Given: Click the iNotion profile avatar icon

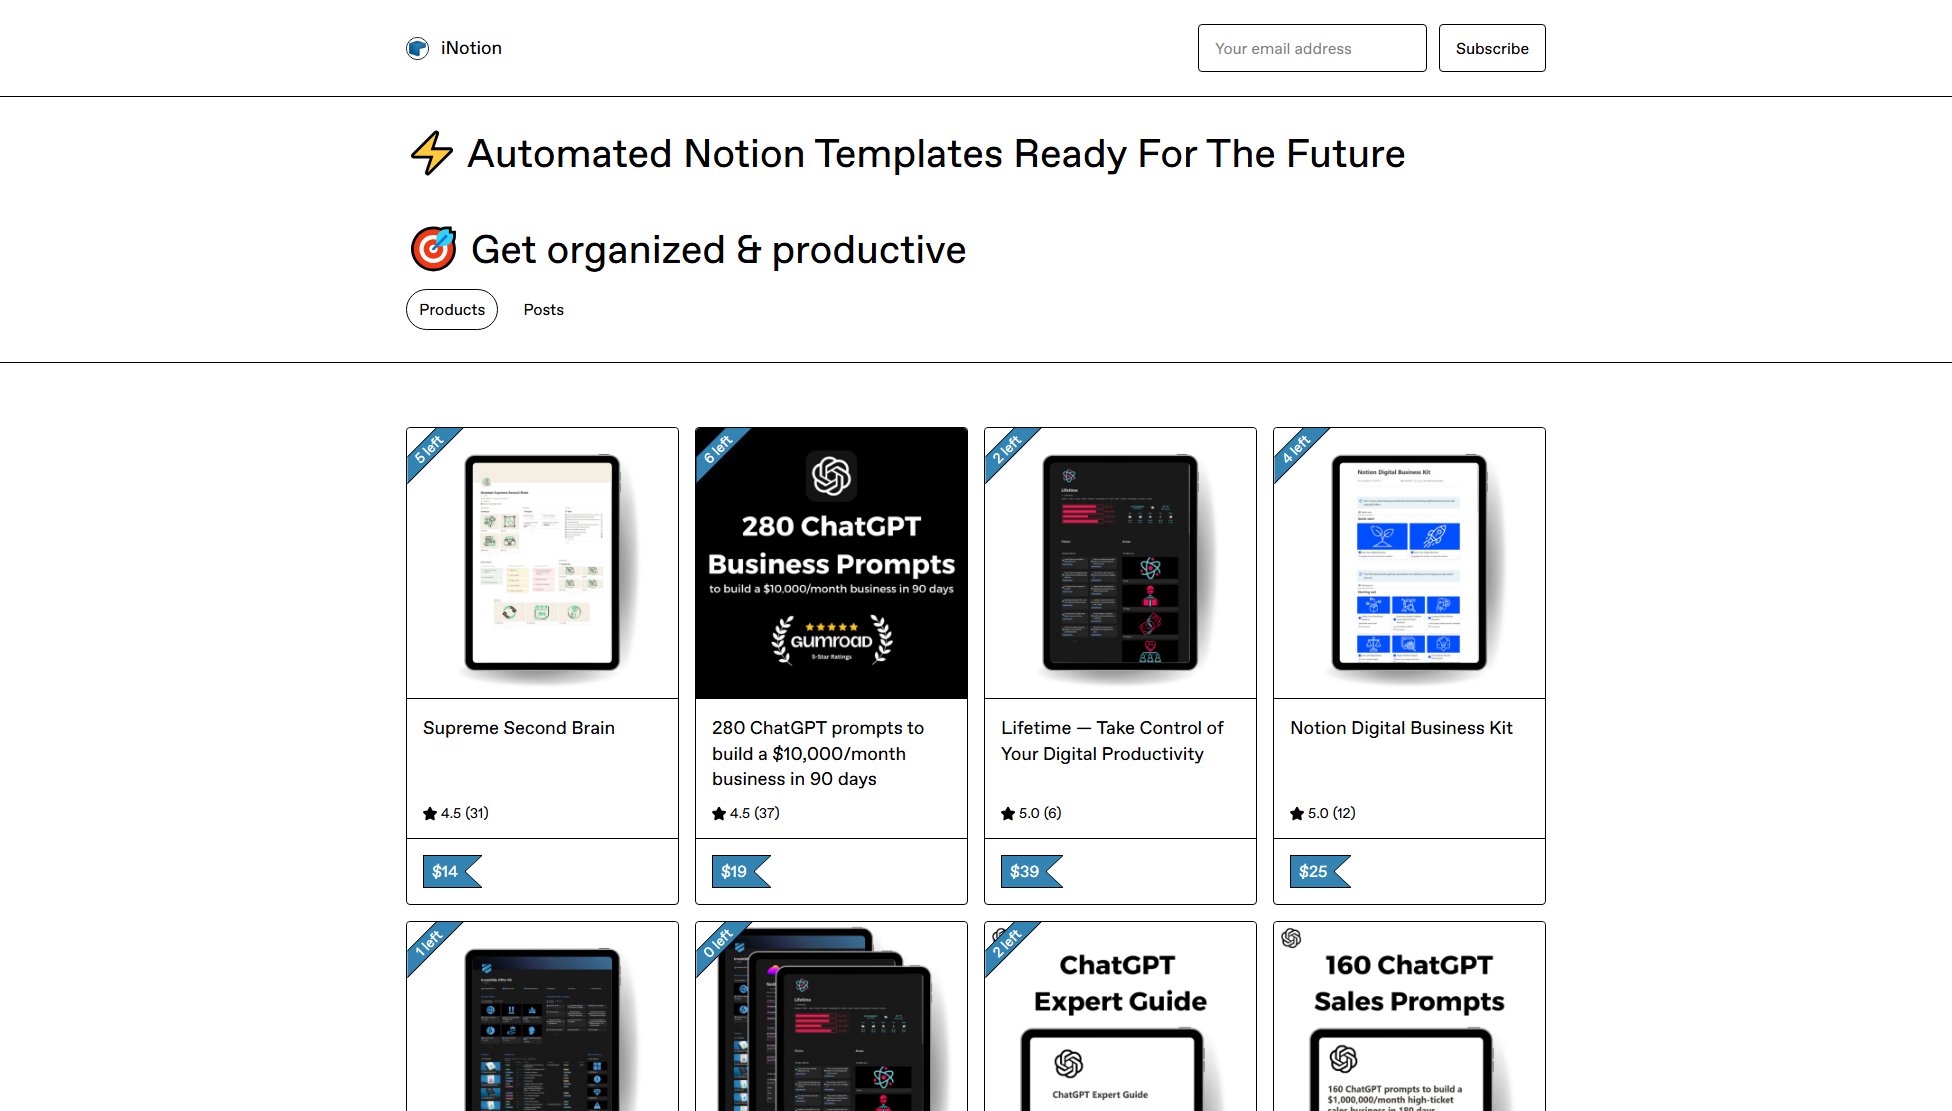Looking at the screenshot, I should tap(417, 48).
